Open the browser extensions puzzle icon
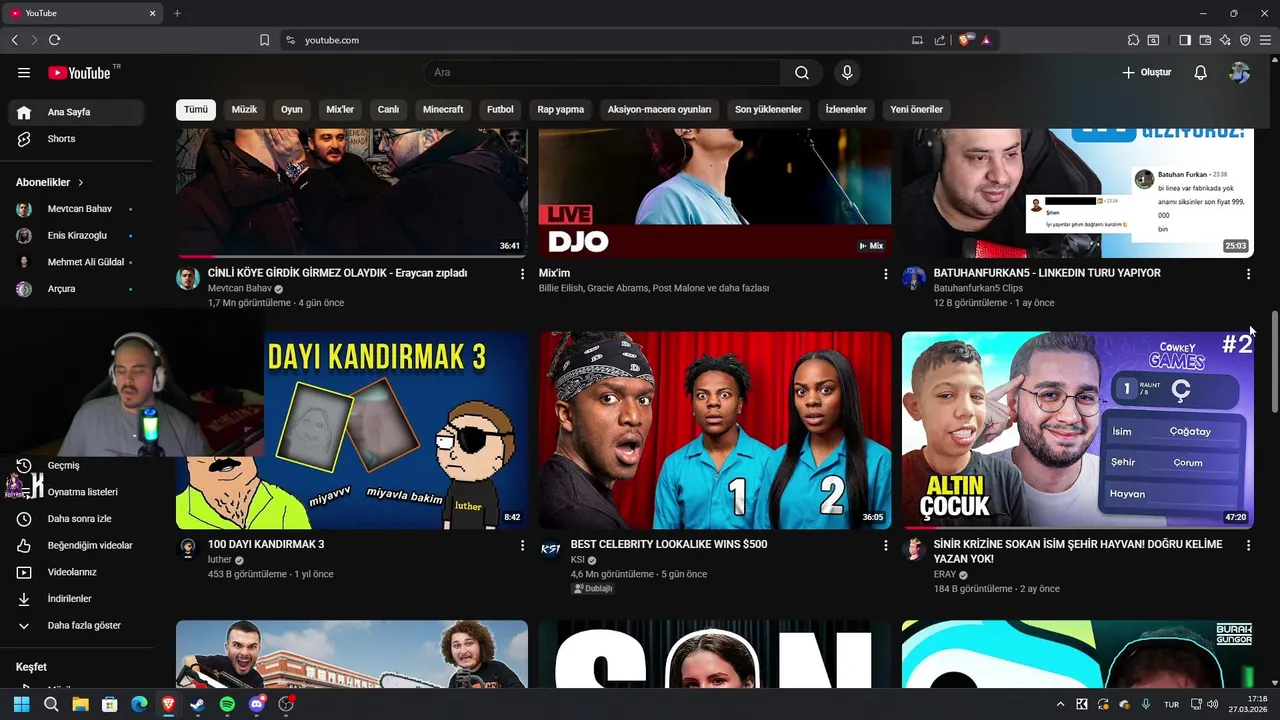Image resolution: width=1280 pixels, height=720 pixels. tap(1133, 40)
